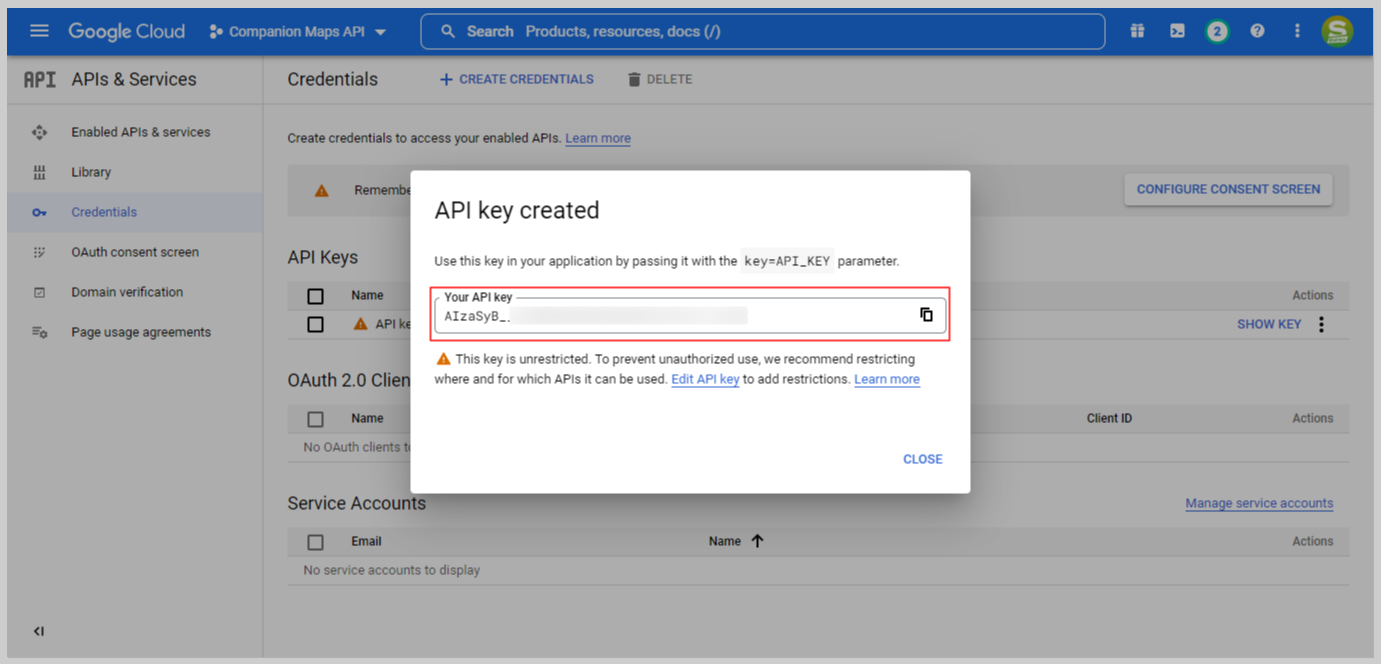Click SHOW KEY on the API key row

1269,324
